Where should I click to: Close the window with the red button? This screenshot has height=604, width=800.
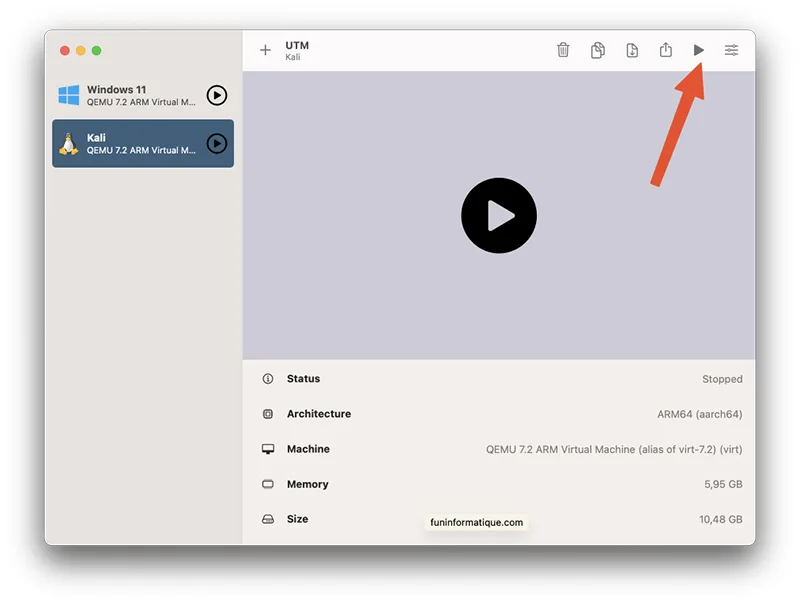coord(65,51)
